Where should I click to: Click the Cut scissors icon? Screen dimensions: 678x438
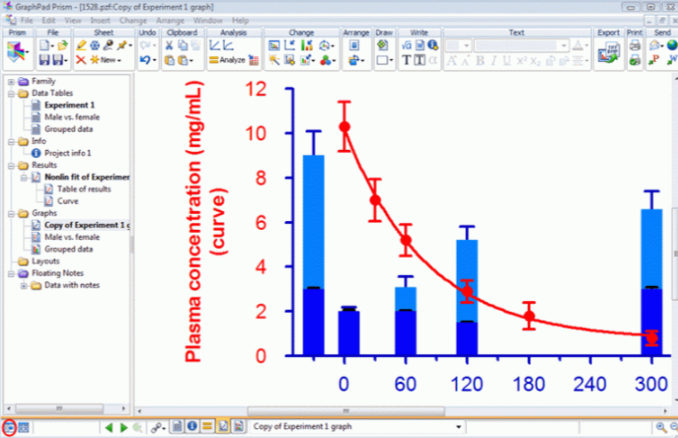pos(170,46)
